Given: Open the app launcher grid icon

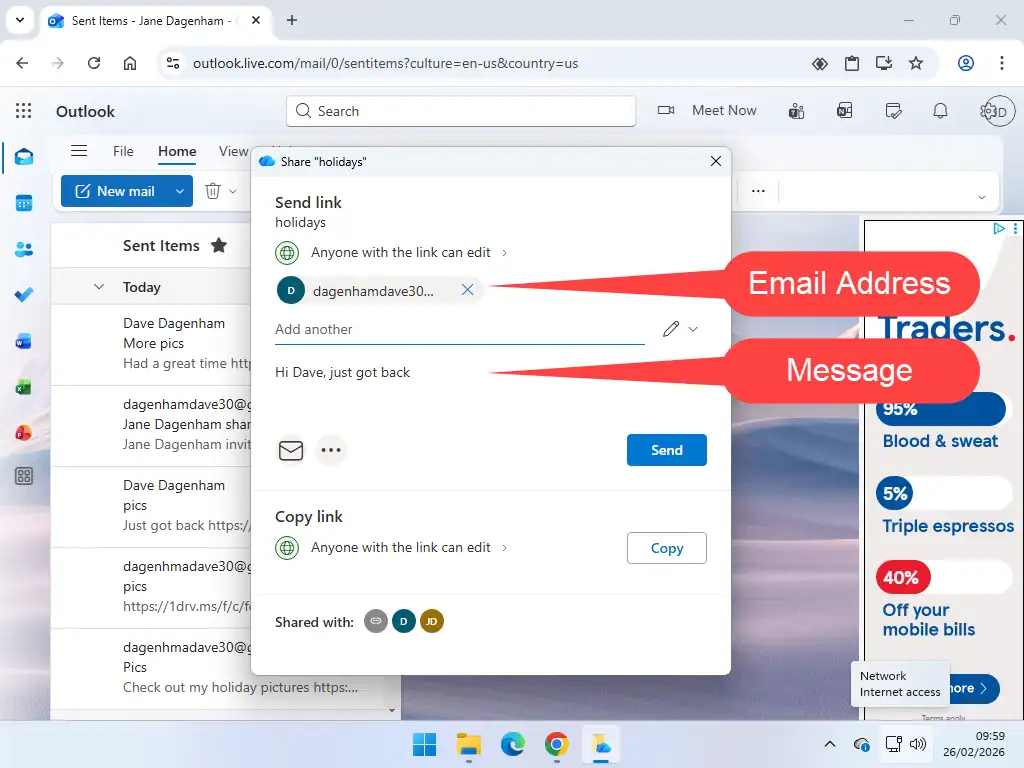Looking at the screenshot, I should click(x=23, y=110).
